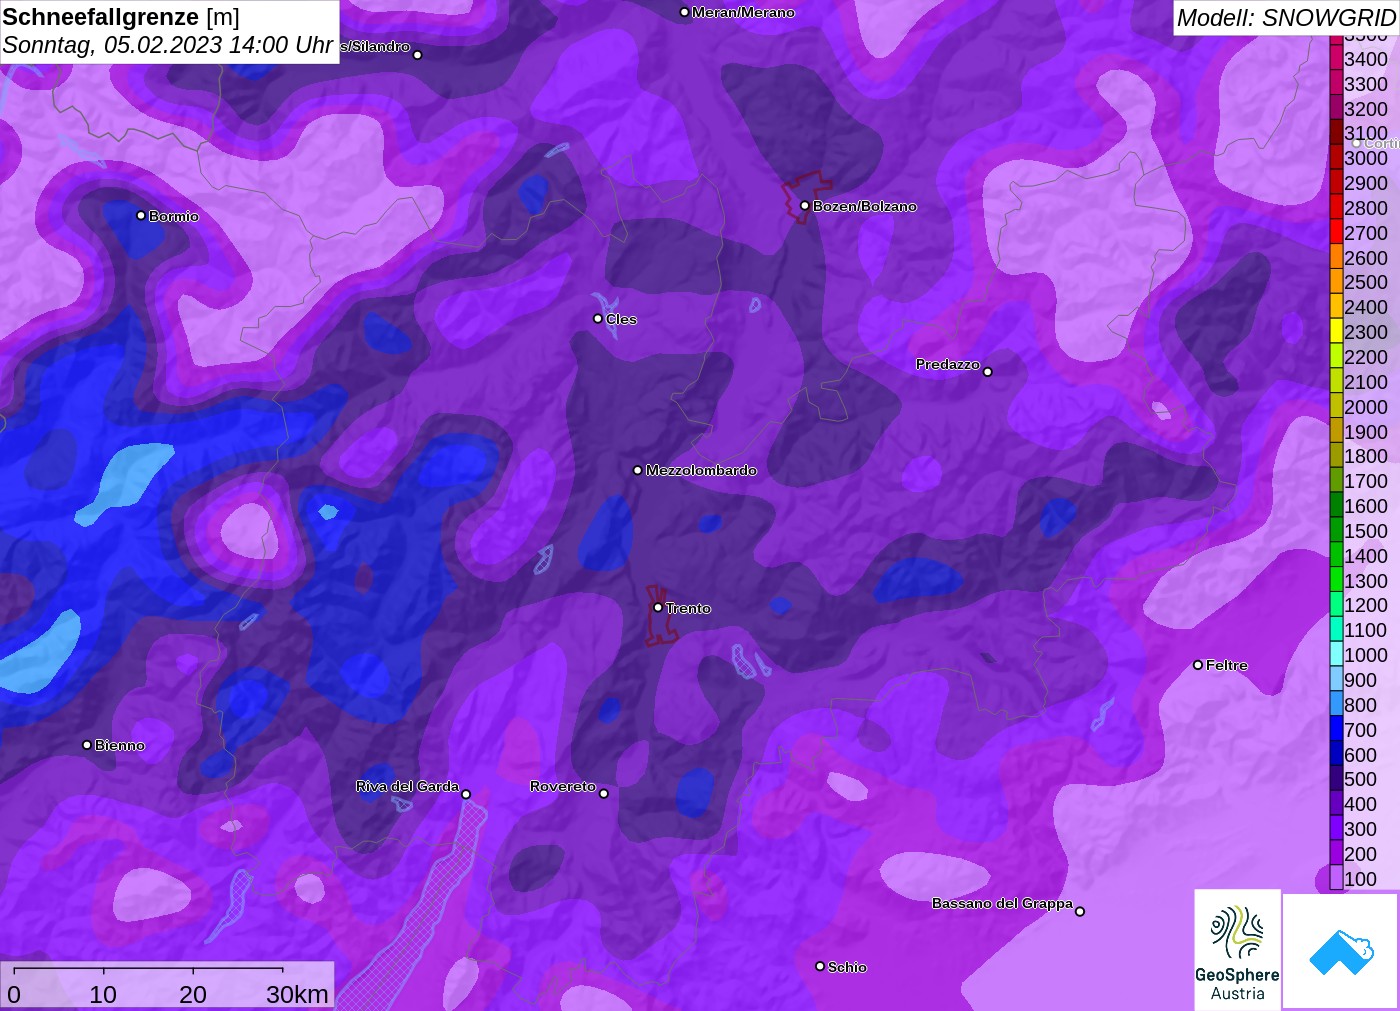
Task: Click the Bolzano red city boundary outline
Action: pos(806,197)
